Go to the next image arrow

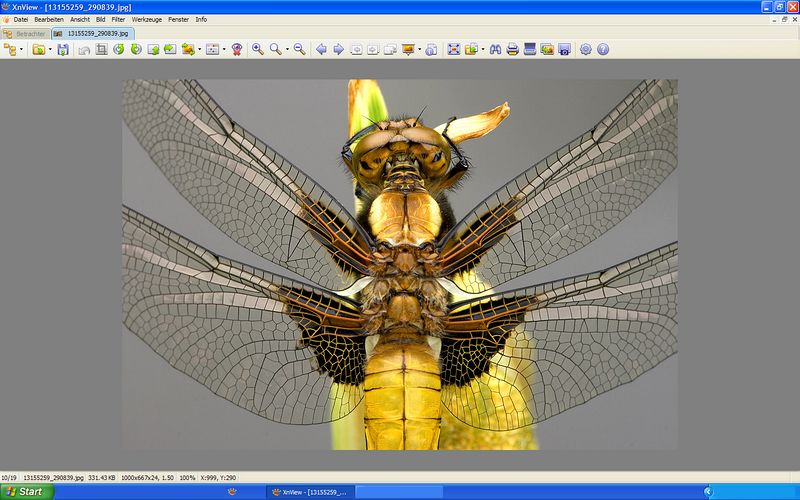tap(338, 49)
